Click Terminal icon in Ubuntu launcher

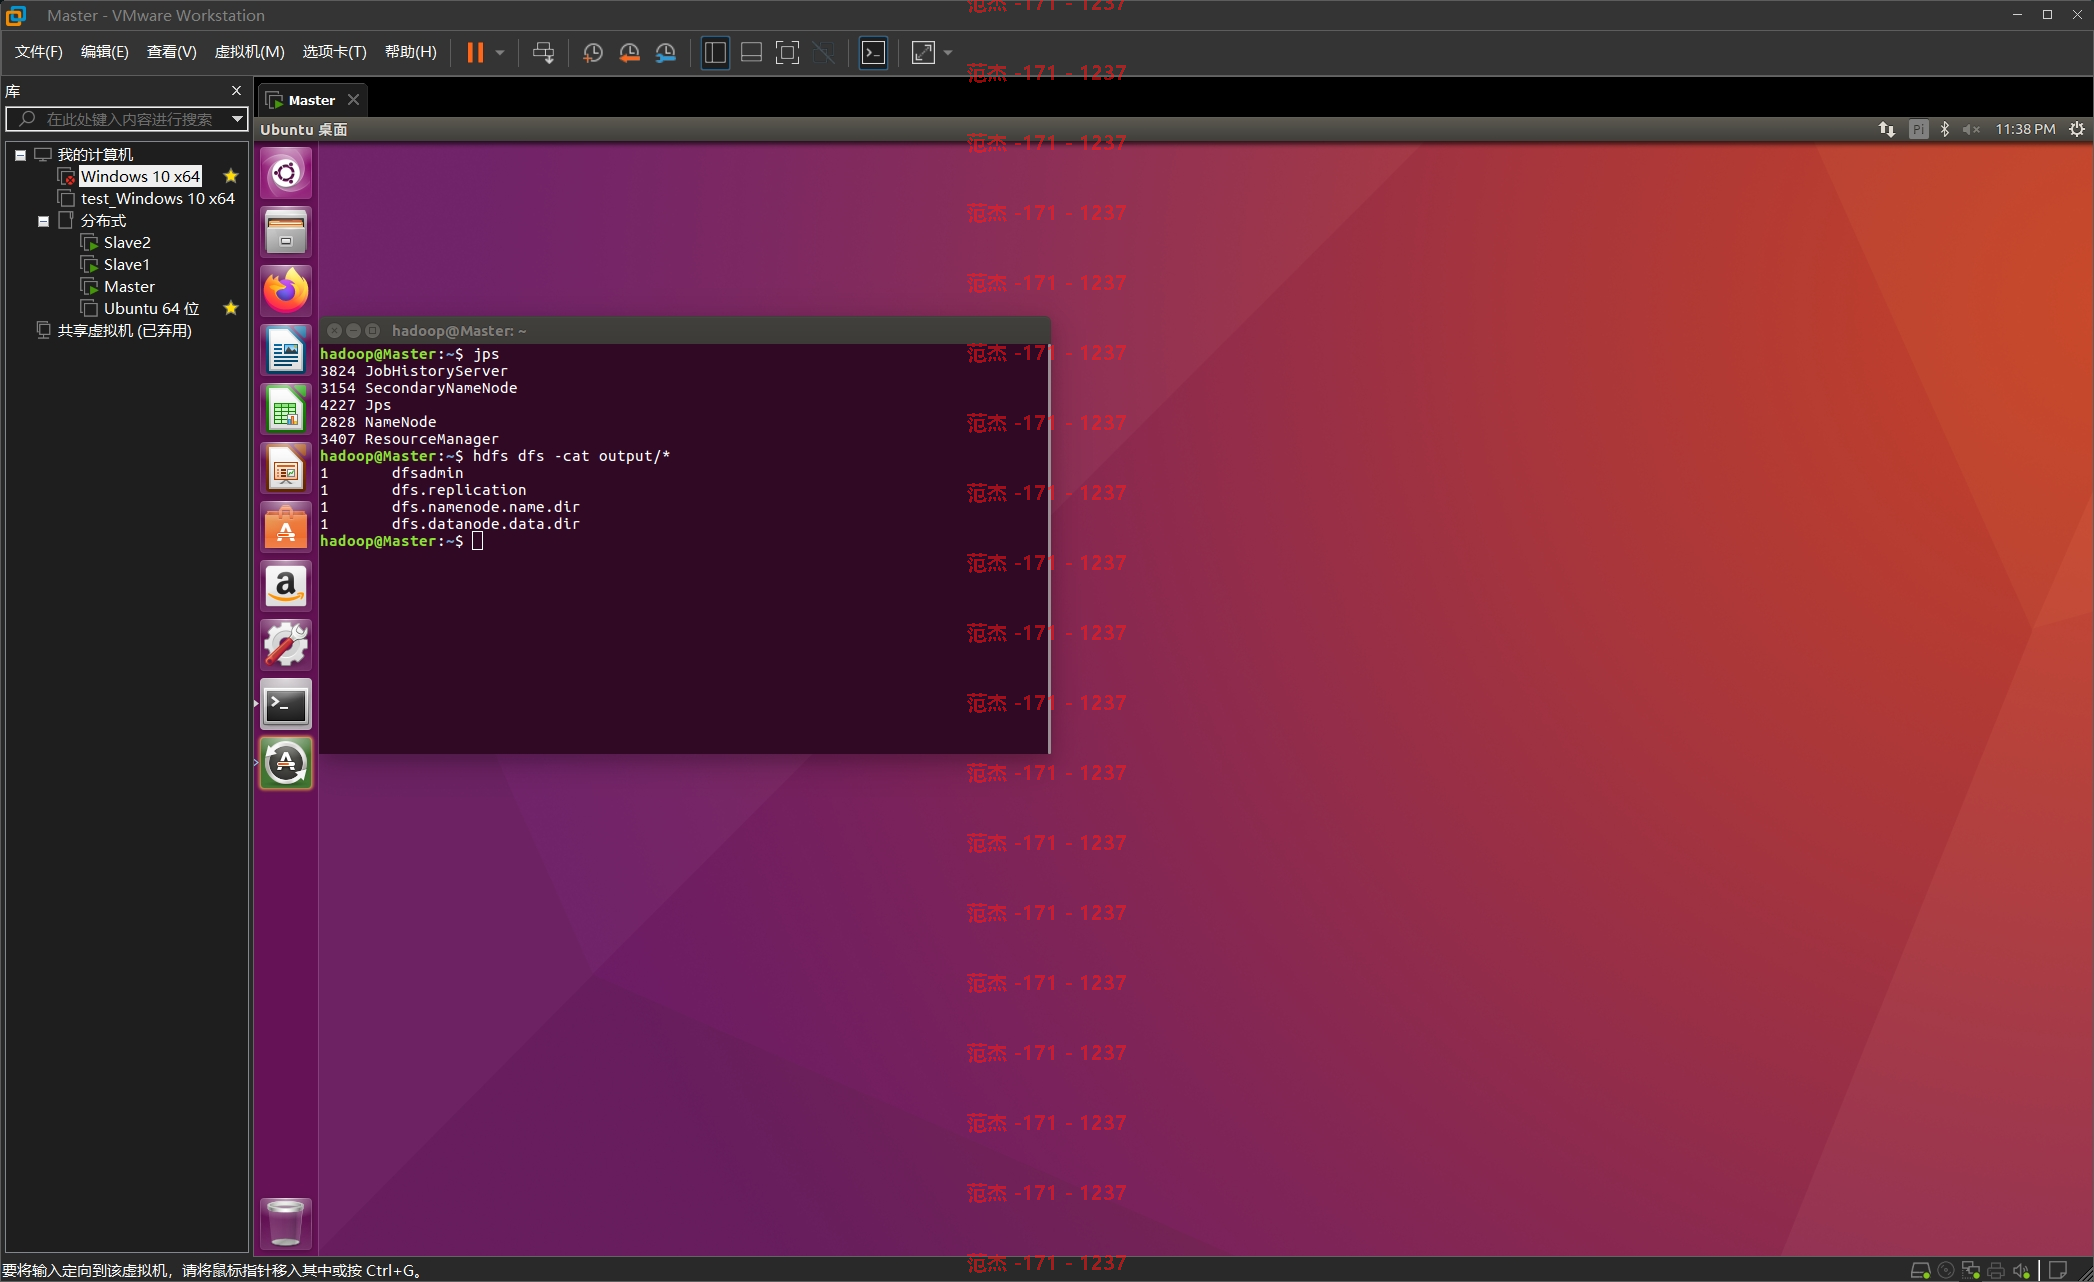[286, 704]
